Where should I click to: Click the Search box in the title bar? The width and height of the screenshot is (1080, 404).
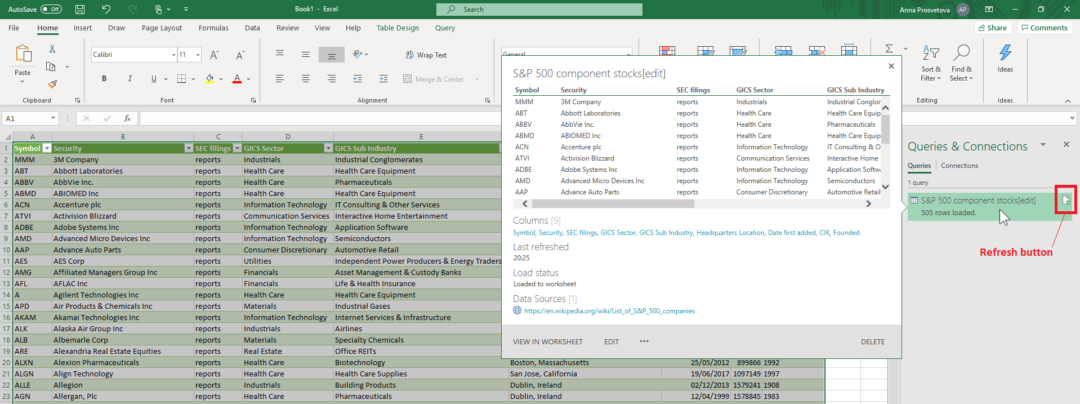point(540,9)
